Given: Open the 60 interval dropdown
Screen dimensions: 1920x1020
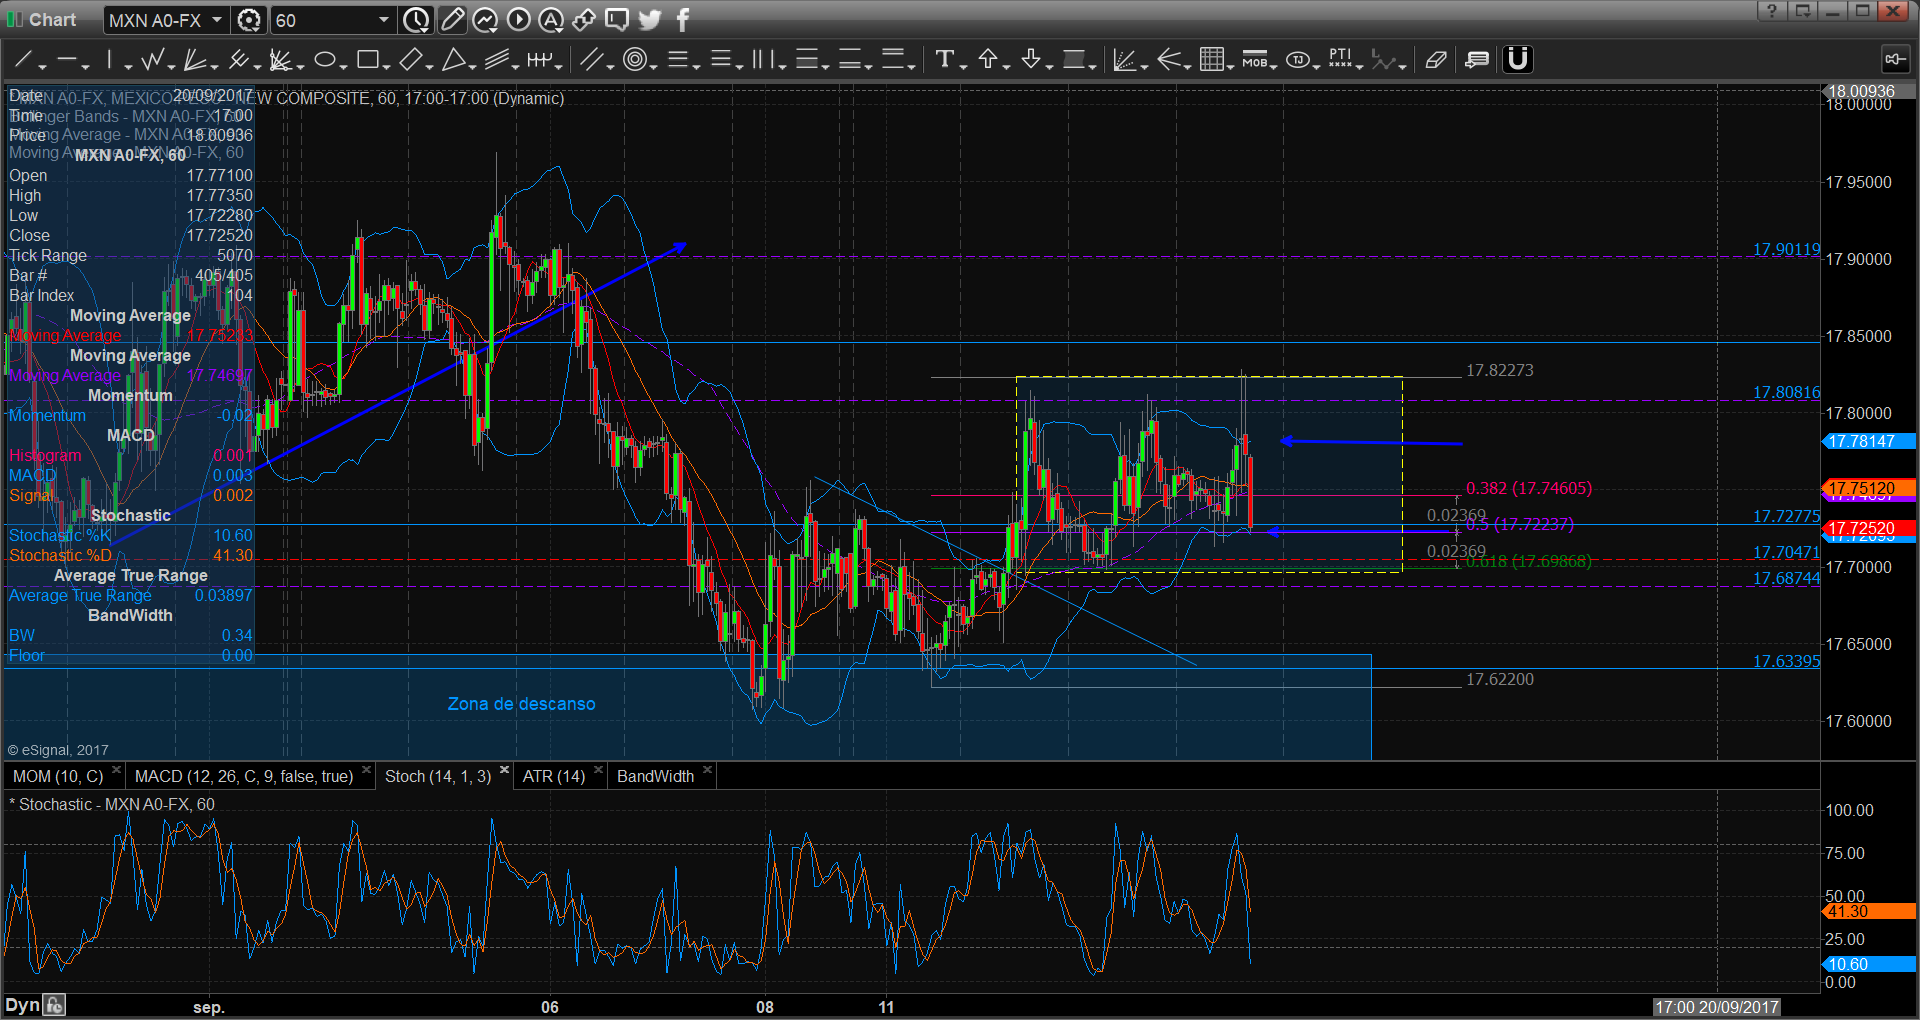Looking at the screenshot, I should pyautogui.click(x=384, y=19).
